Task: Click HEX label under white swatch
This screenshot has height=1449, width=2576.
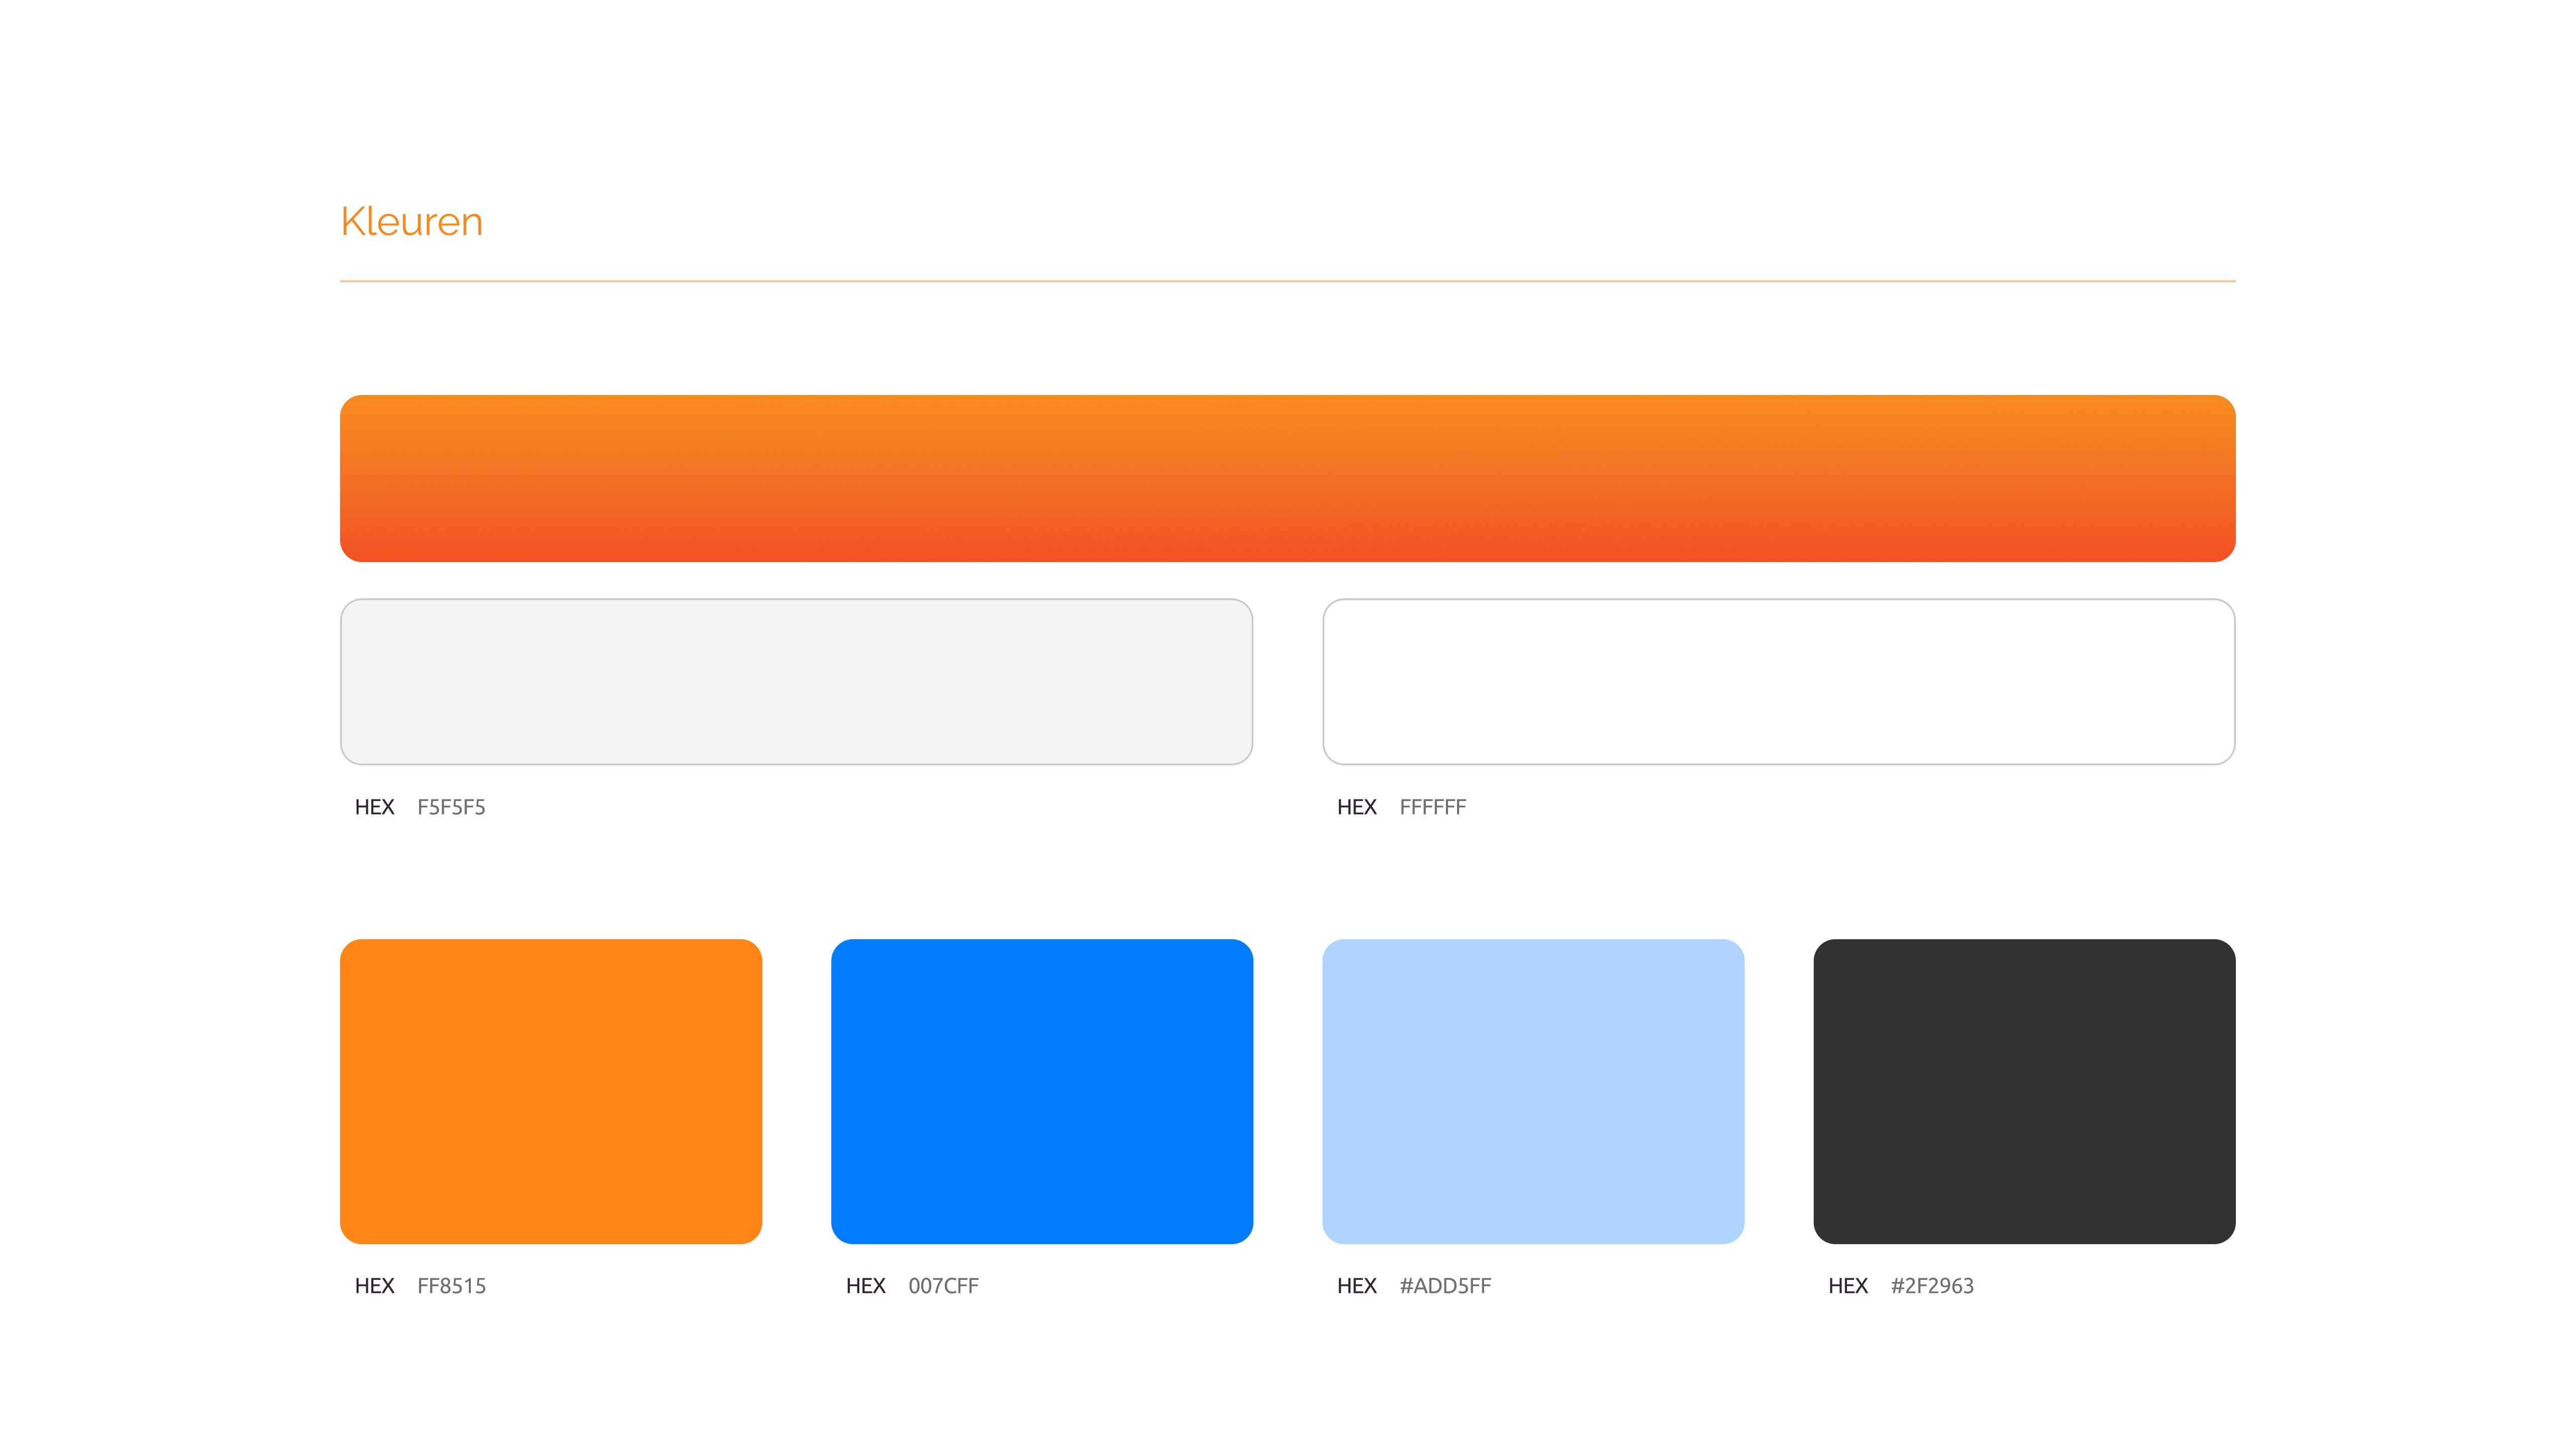Action: click(1356, 807)
